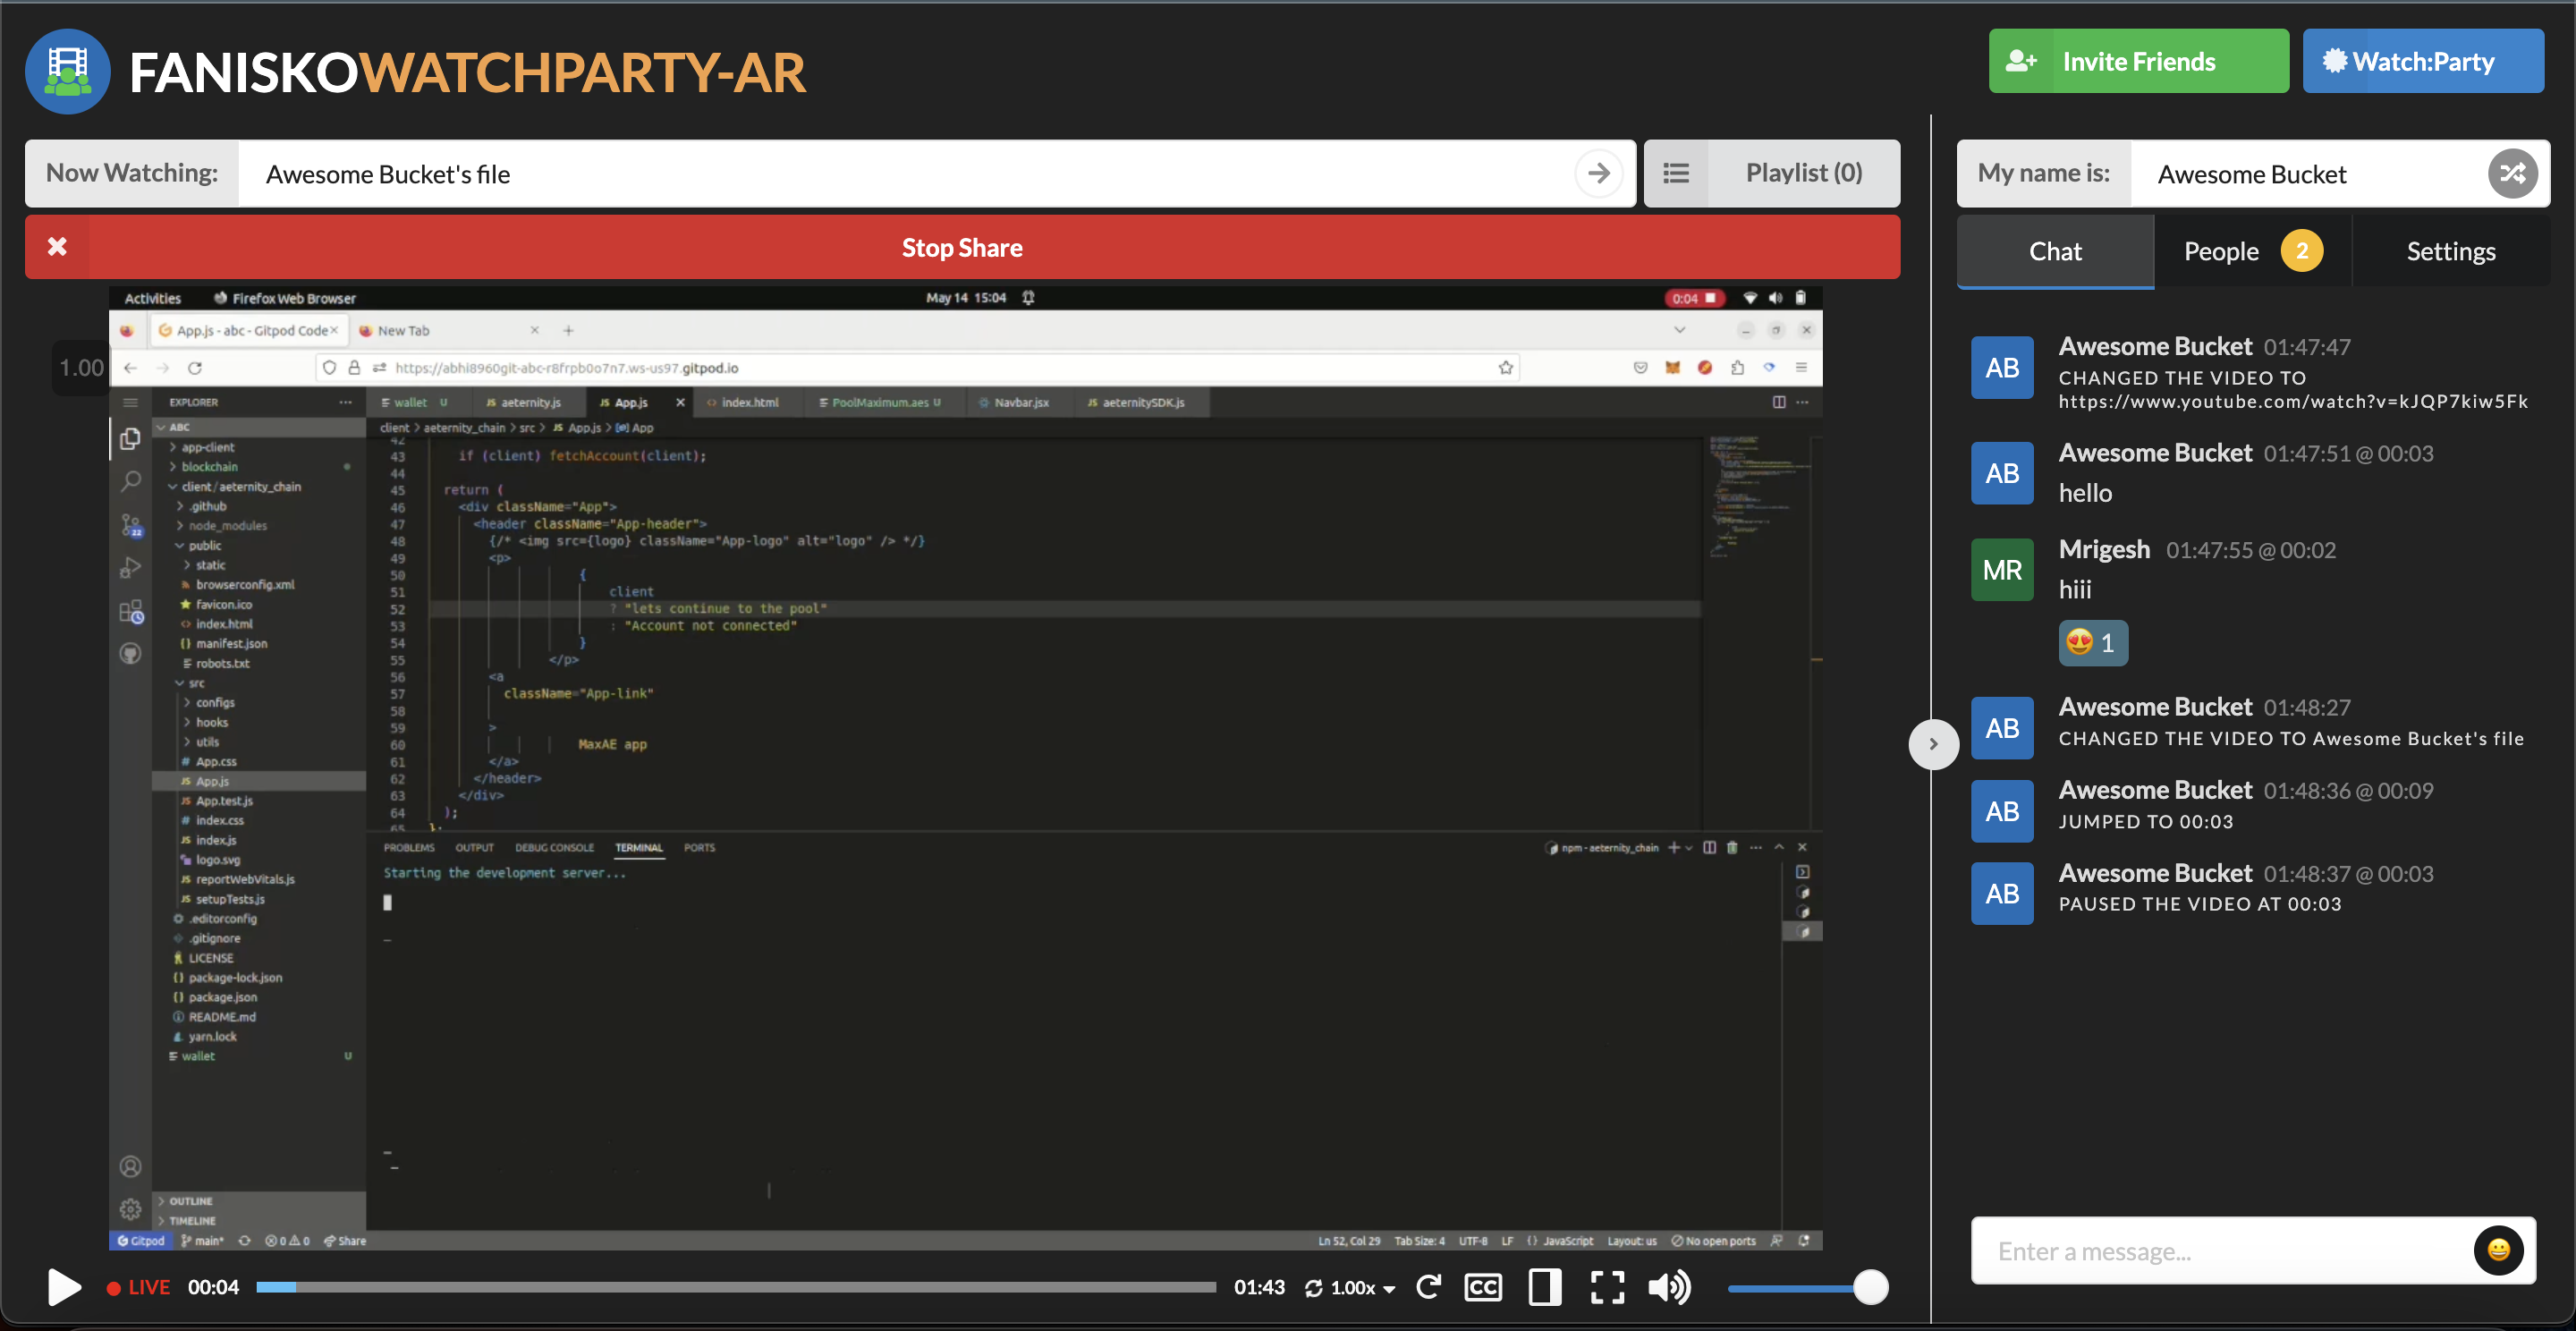Click the Invite Friends button
Viewport: 2576px width, 1331px height.
pyautogui.click(x=2138, y=62)
